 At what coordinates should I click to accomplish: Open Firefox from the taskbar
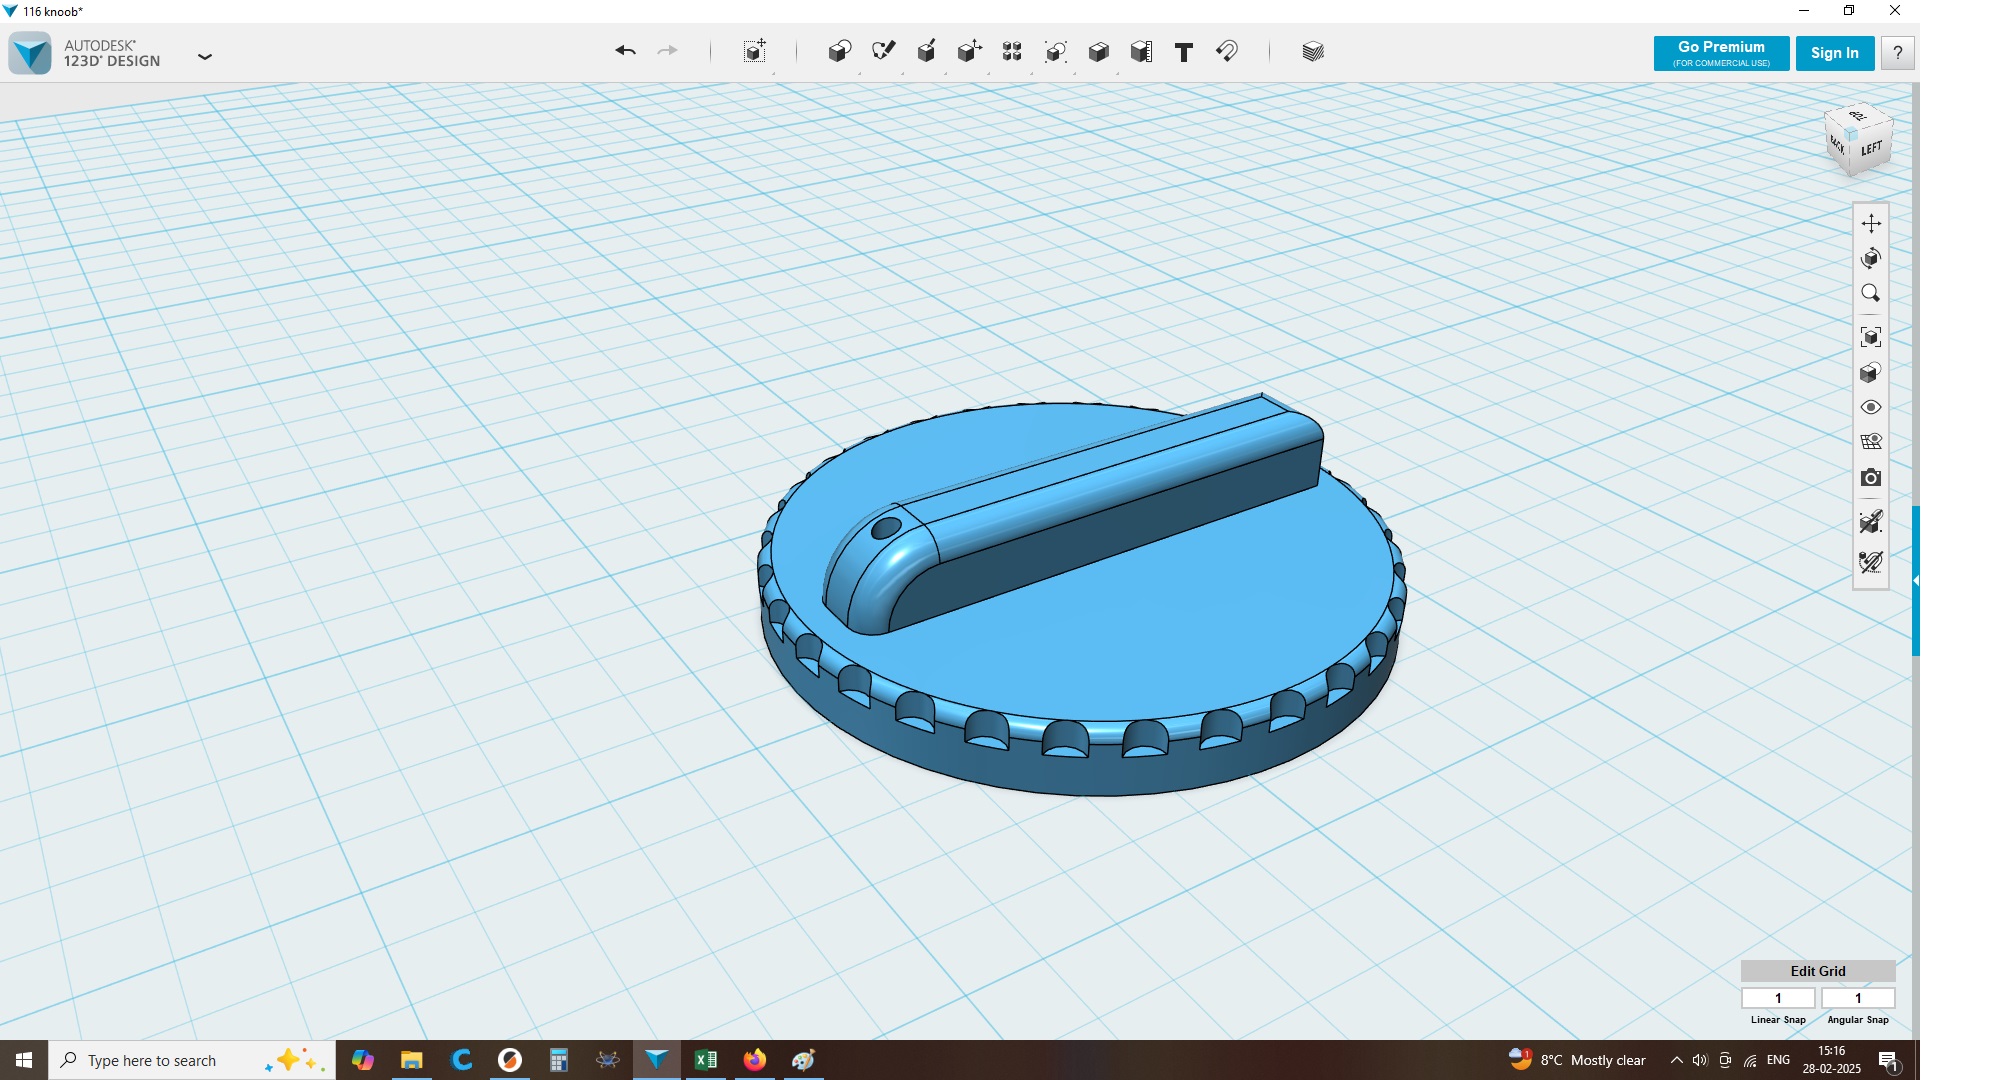755,1060
